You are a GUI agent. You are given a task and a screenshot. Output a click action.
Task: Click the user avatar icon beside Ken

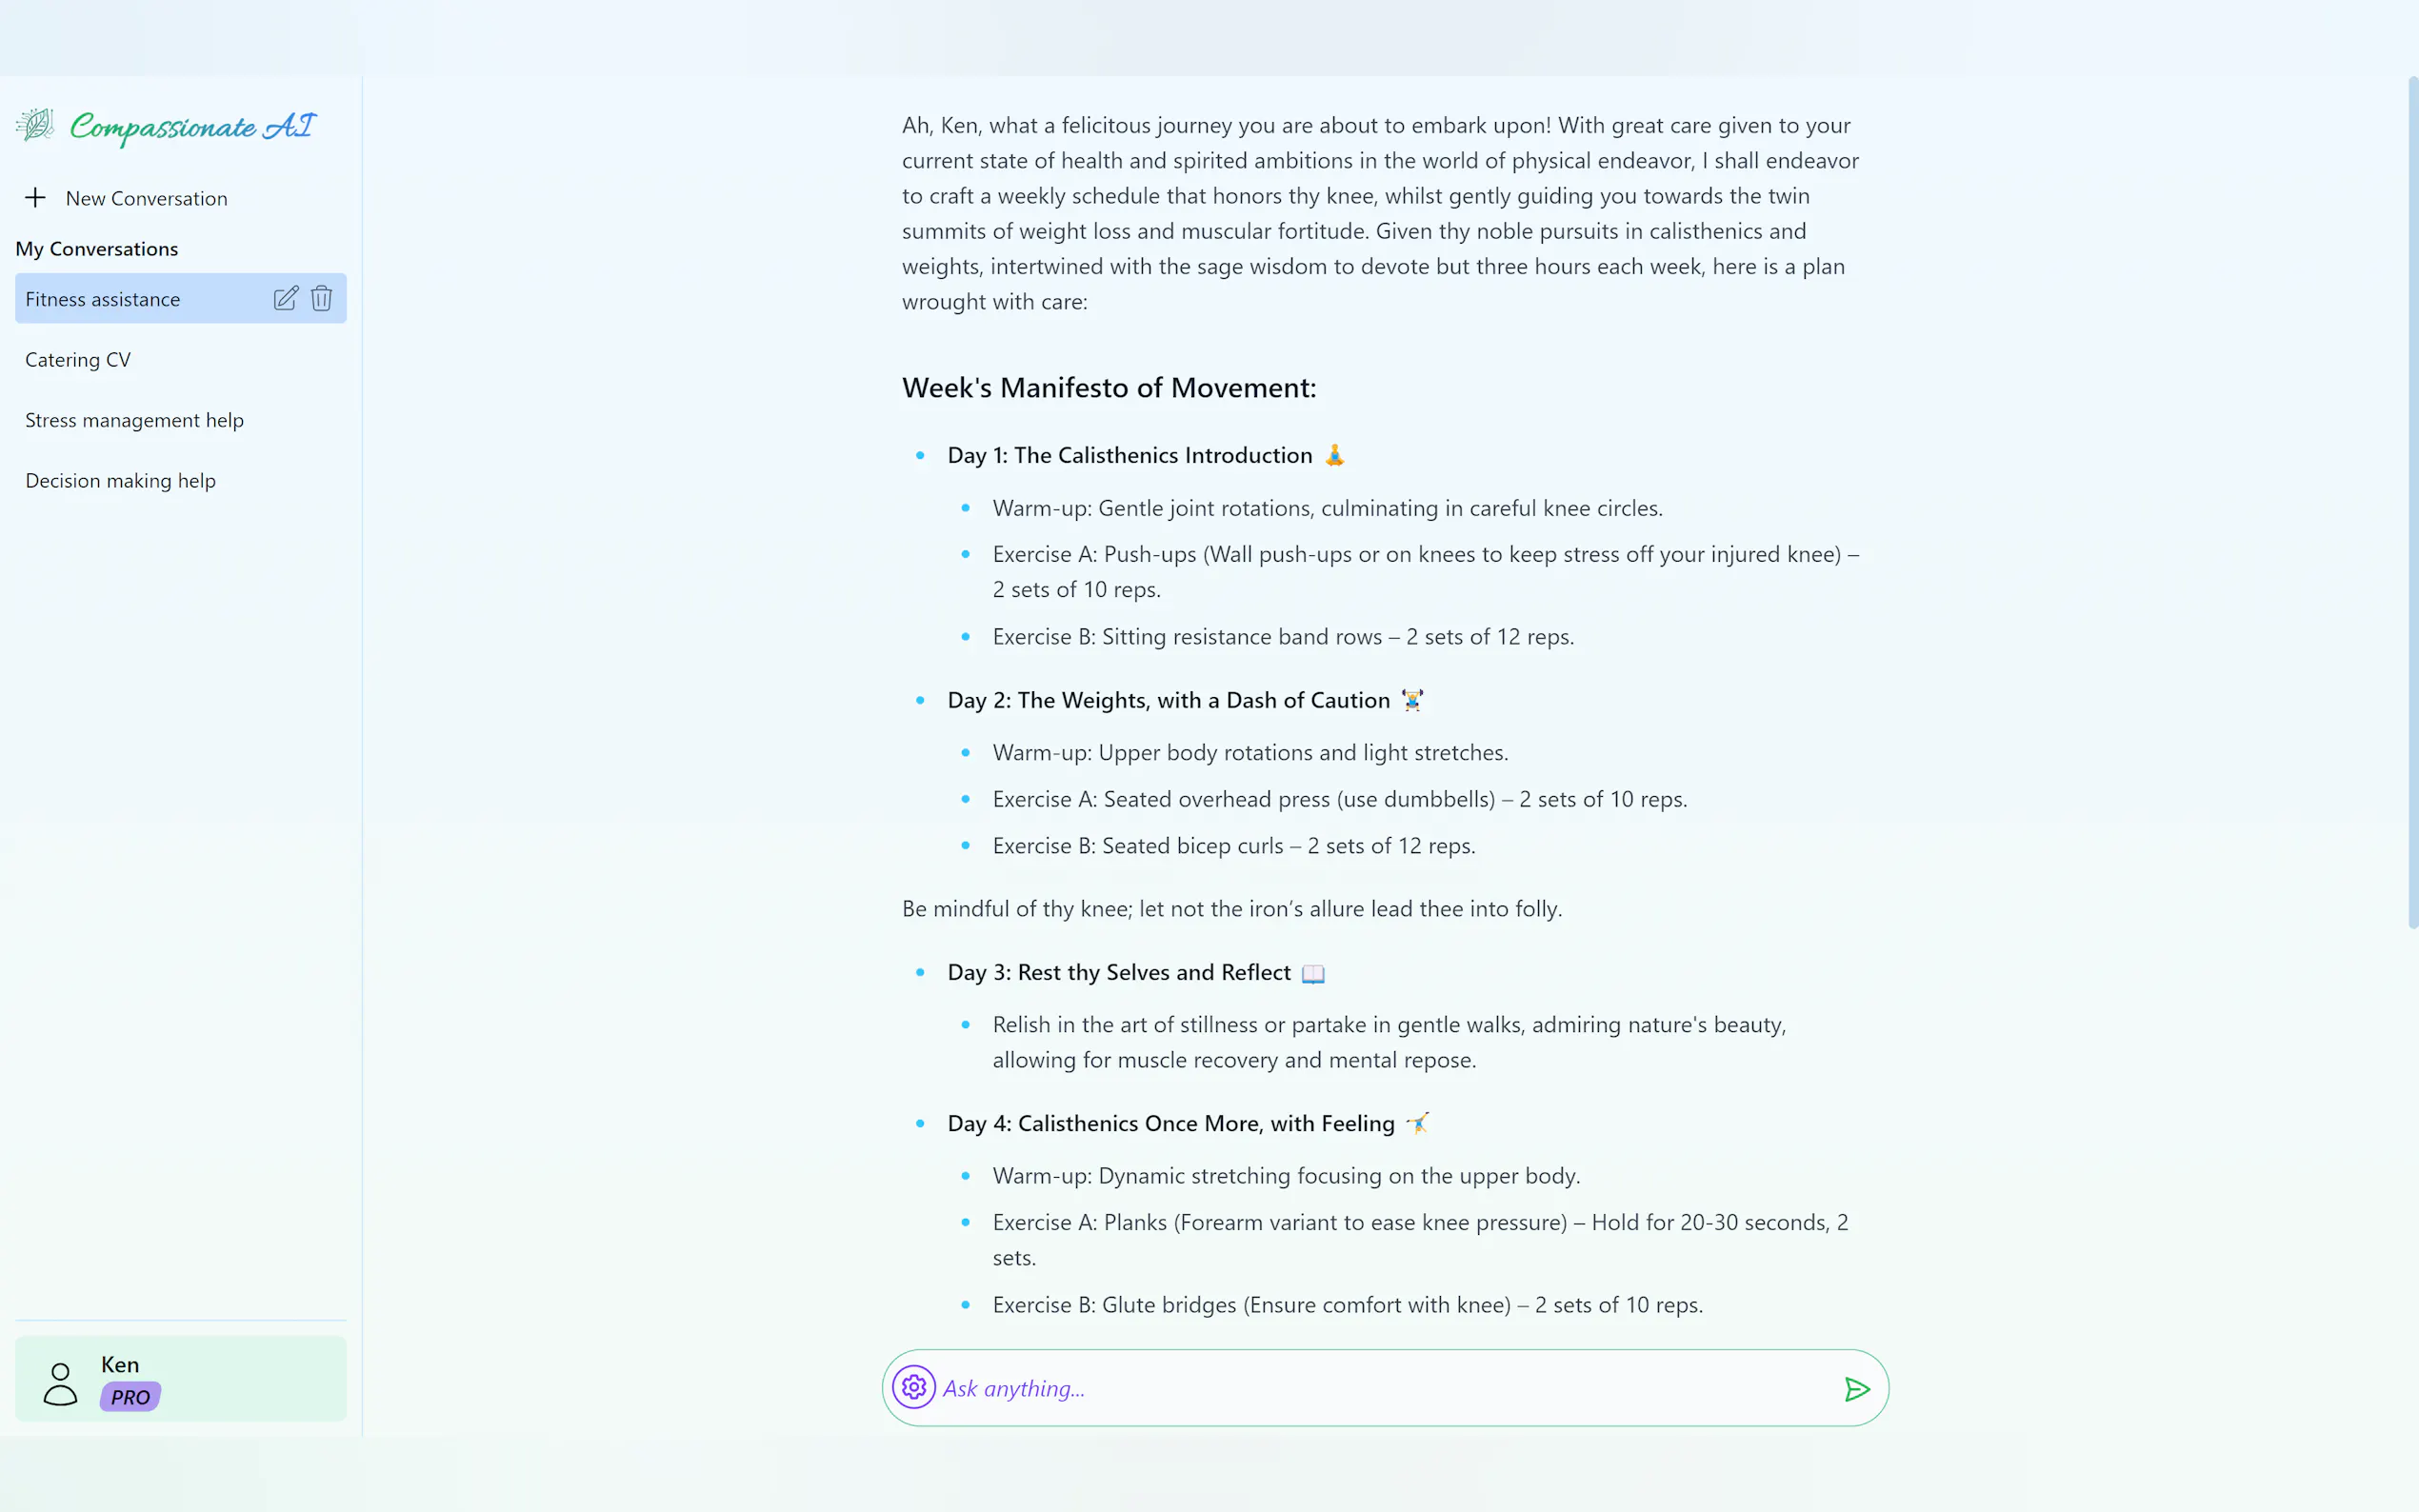click(x=60, y=1384)
